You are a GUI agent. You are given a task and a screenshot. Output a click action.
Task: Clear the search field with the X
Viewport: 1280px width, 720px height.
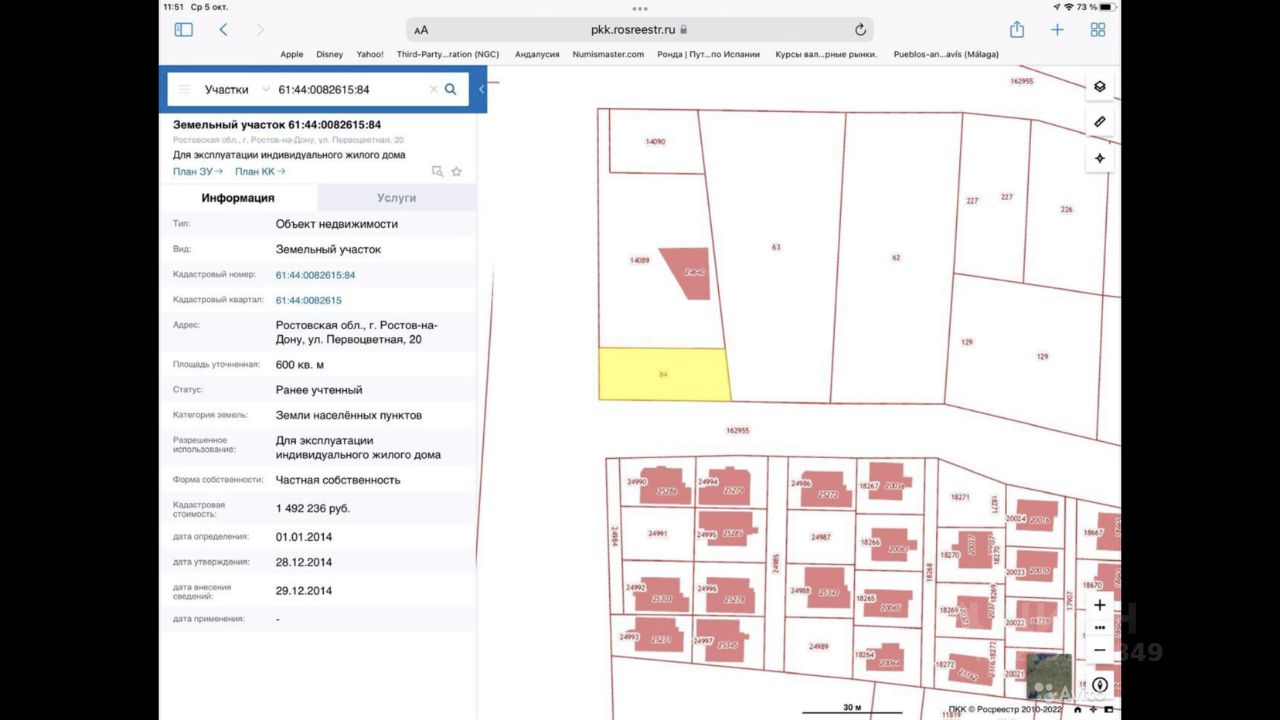tap(433, 89)
